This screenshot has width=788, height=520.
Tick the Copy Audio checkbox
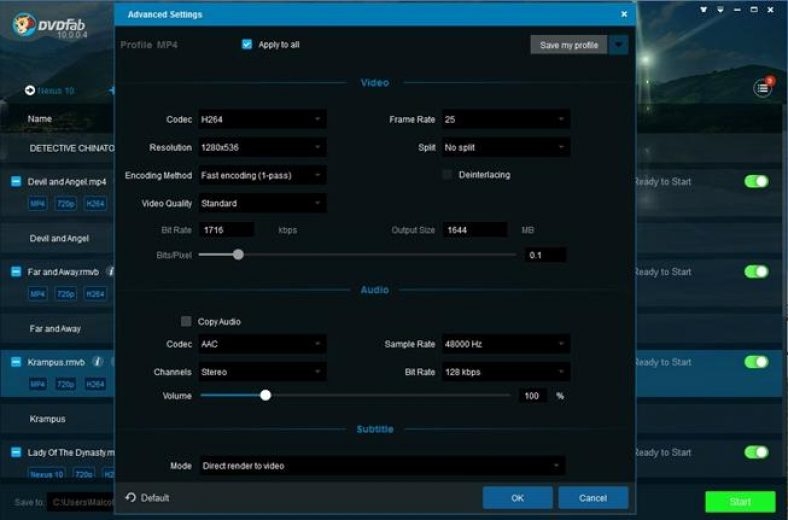coord(186,322)
